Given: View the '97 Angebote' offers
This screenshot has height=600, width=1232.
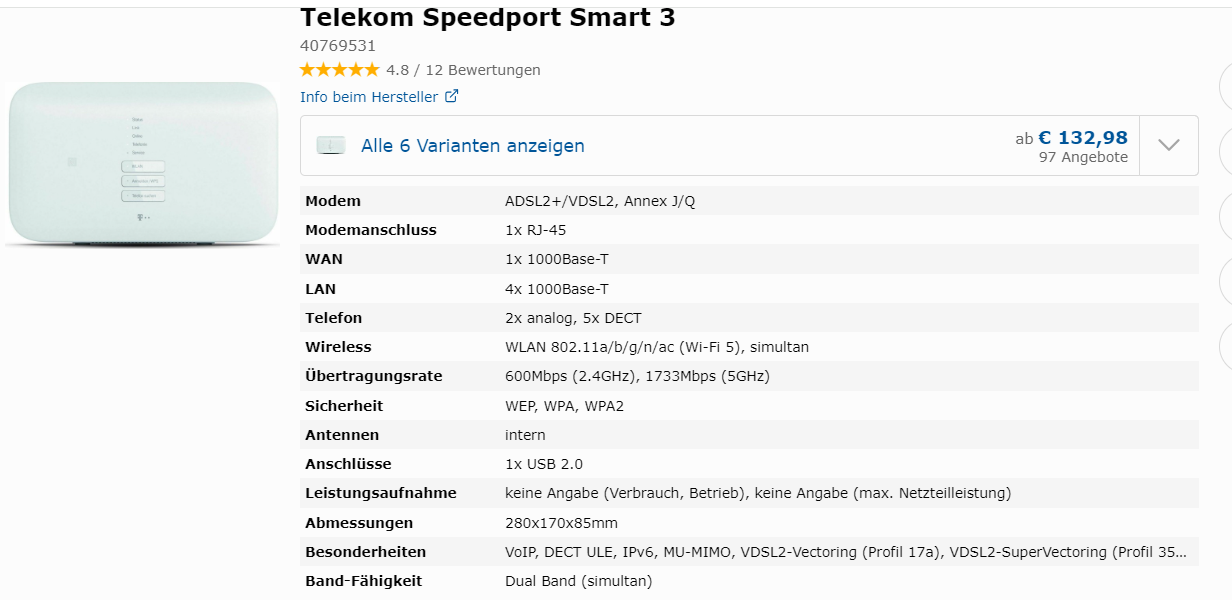Looking at the screenshot, I should click(1083, 157).
